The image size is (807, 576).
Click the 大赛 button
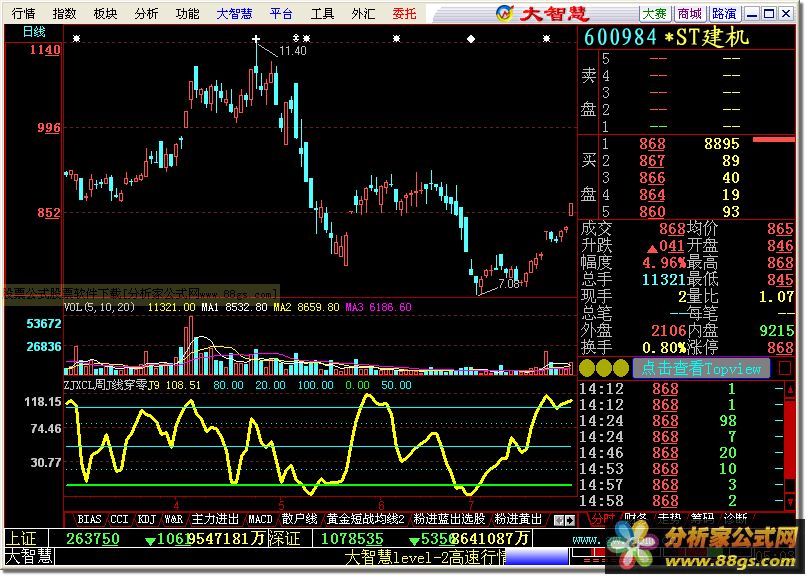(655, 14)
